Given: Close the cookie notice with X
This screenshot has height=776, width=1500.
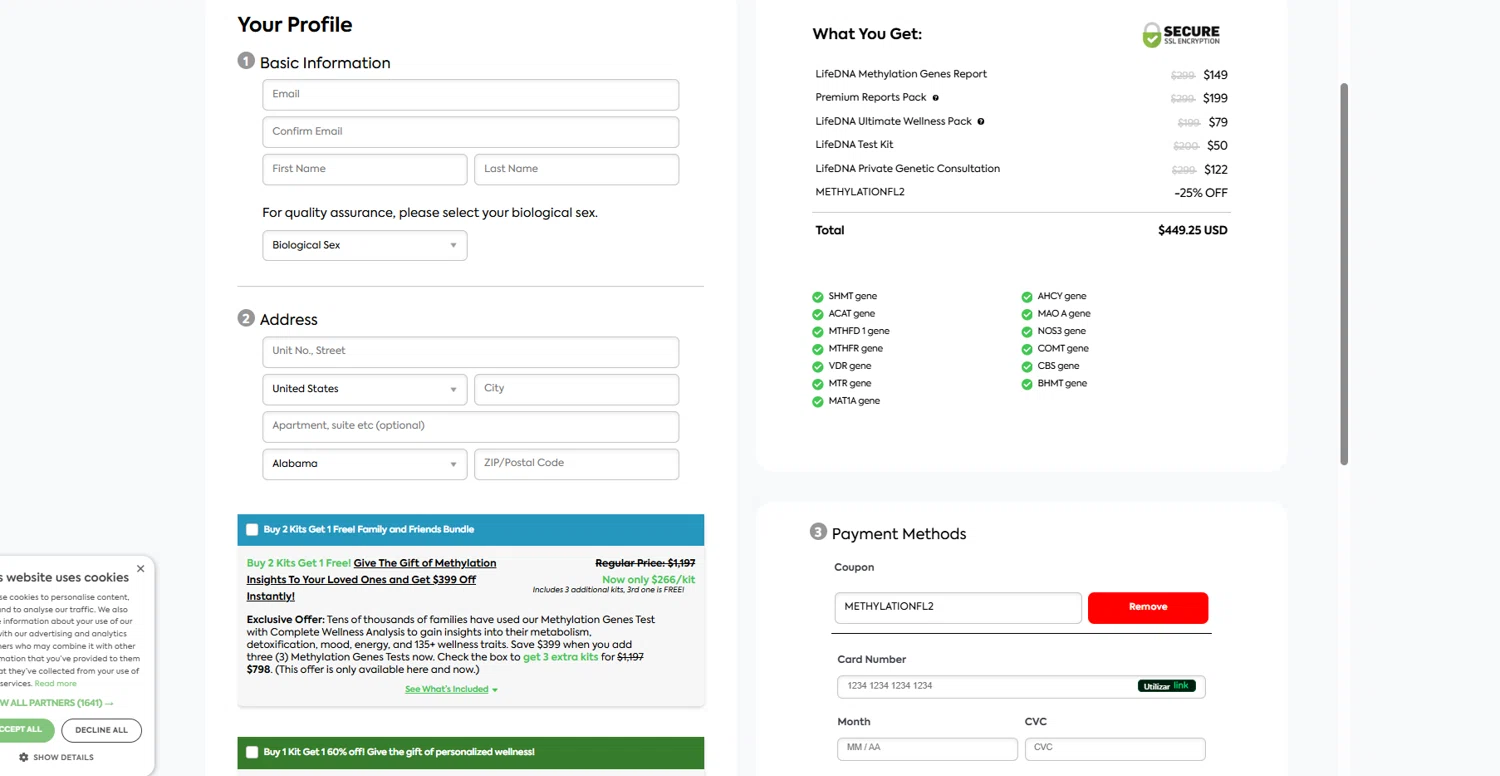Looking at the screenshot, I should (140, 569).
